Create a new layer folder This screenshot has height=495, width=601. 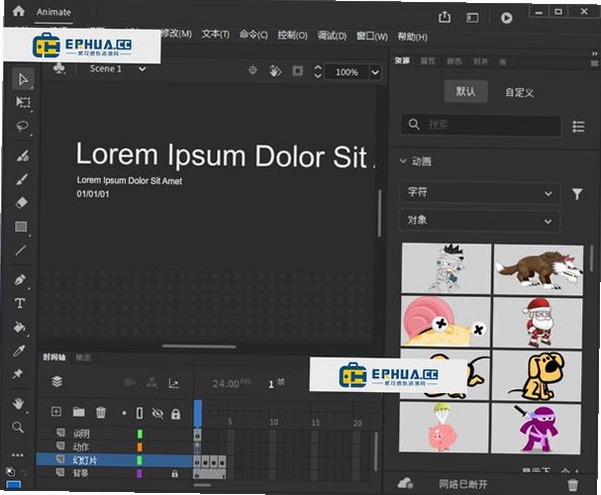point(79,412)
